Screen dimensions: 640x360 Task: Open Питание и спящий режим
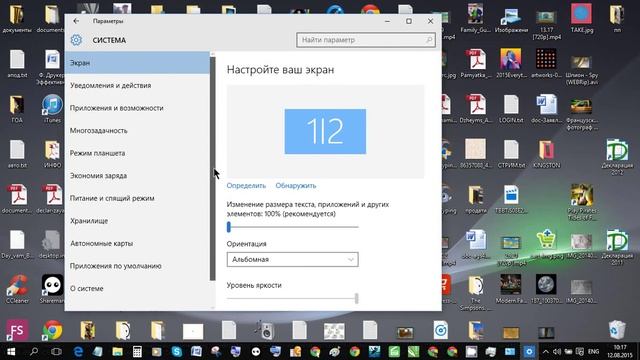137,198
